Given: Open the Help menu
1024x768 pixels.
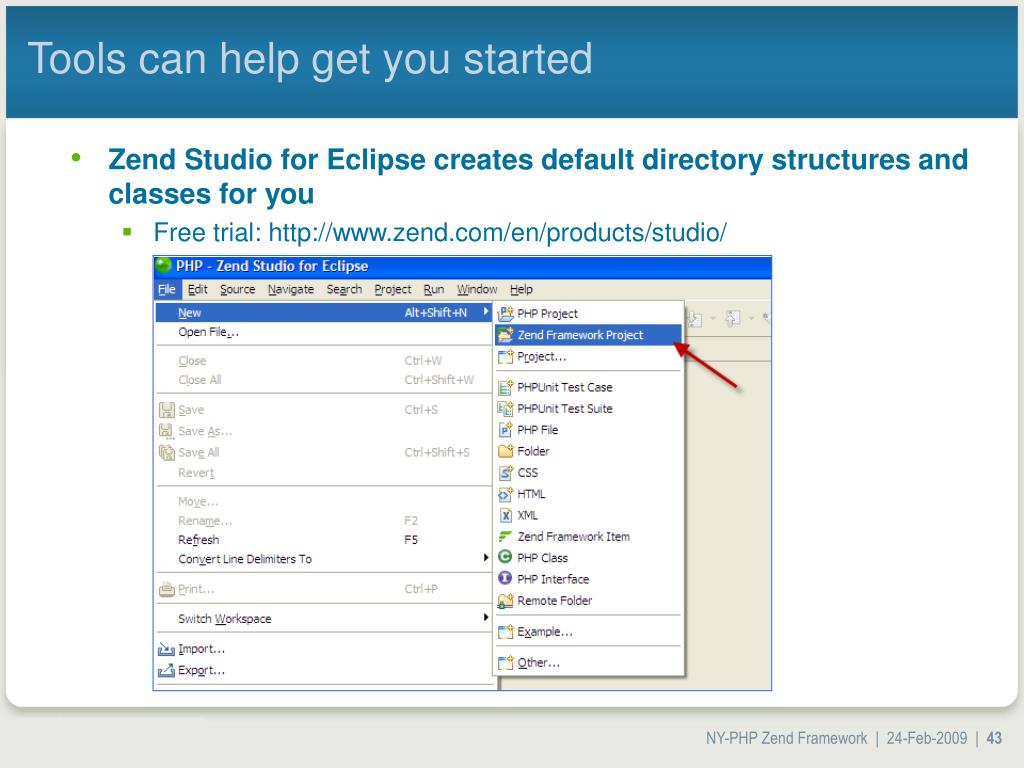Looking at the screenshot, I should (521, 289).
